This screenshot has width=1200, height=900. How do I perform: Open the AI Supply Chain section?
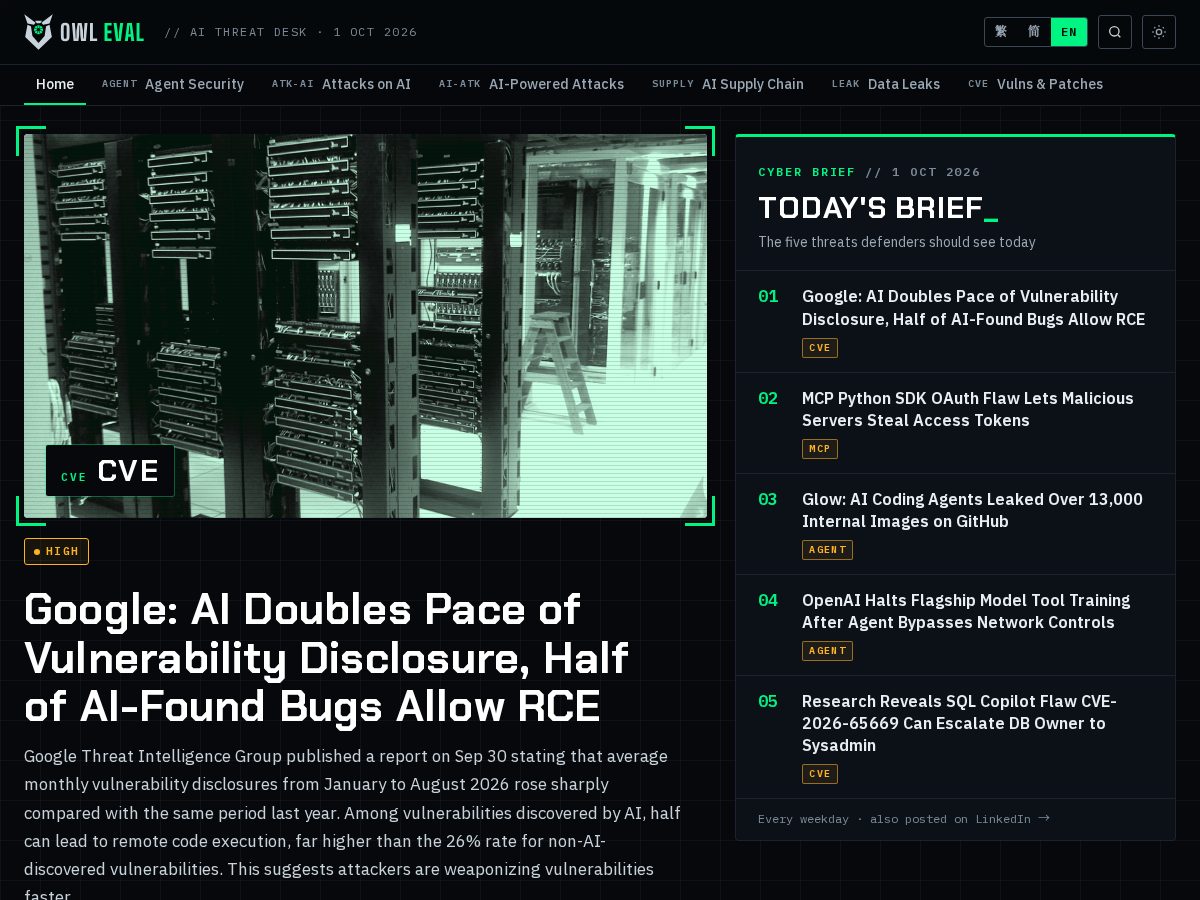pyautogui.click(x=728, y=84)
